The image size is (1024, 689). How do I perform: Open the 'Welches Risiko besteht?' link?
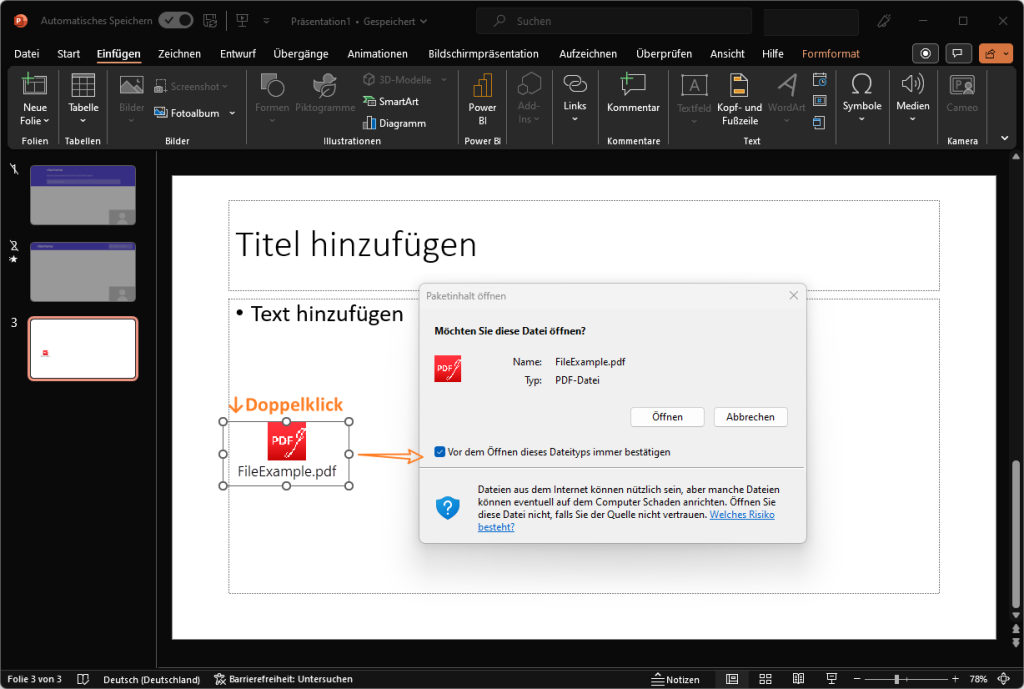742,514
